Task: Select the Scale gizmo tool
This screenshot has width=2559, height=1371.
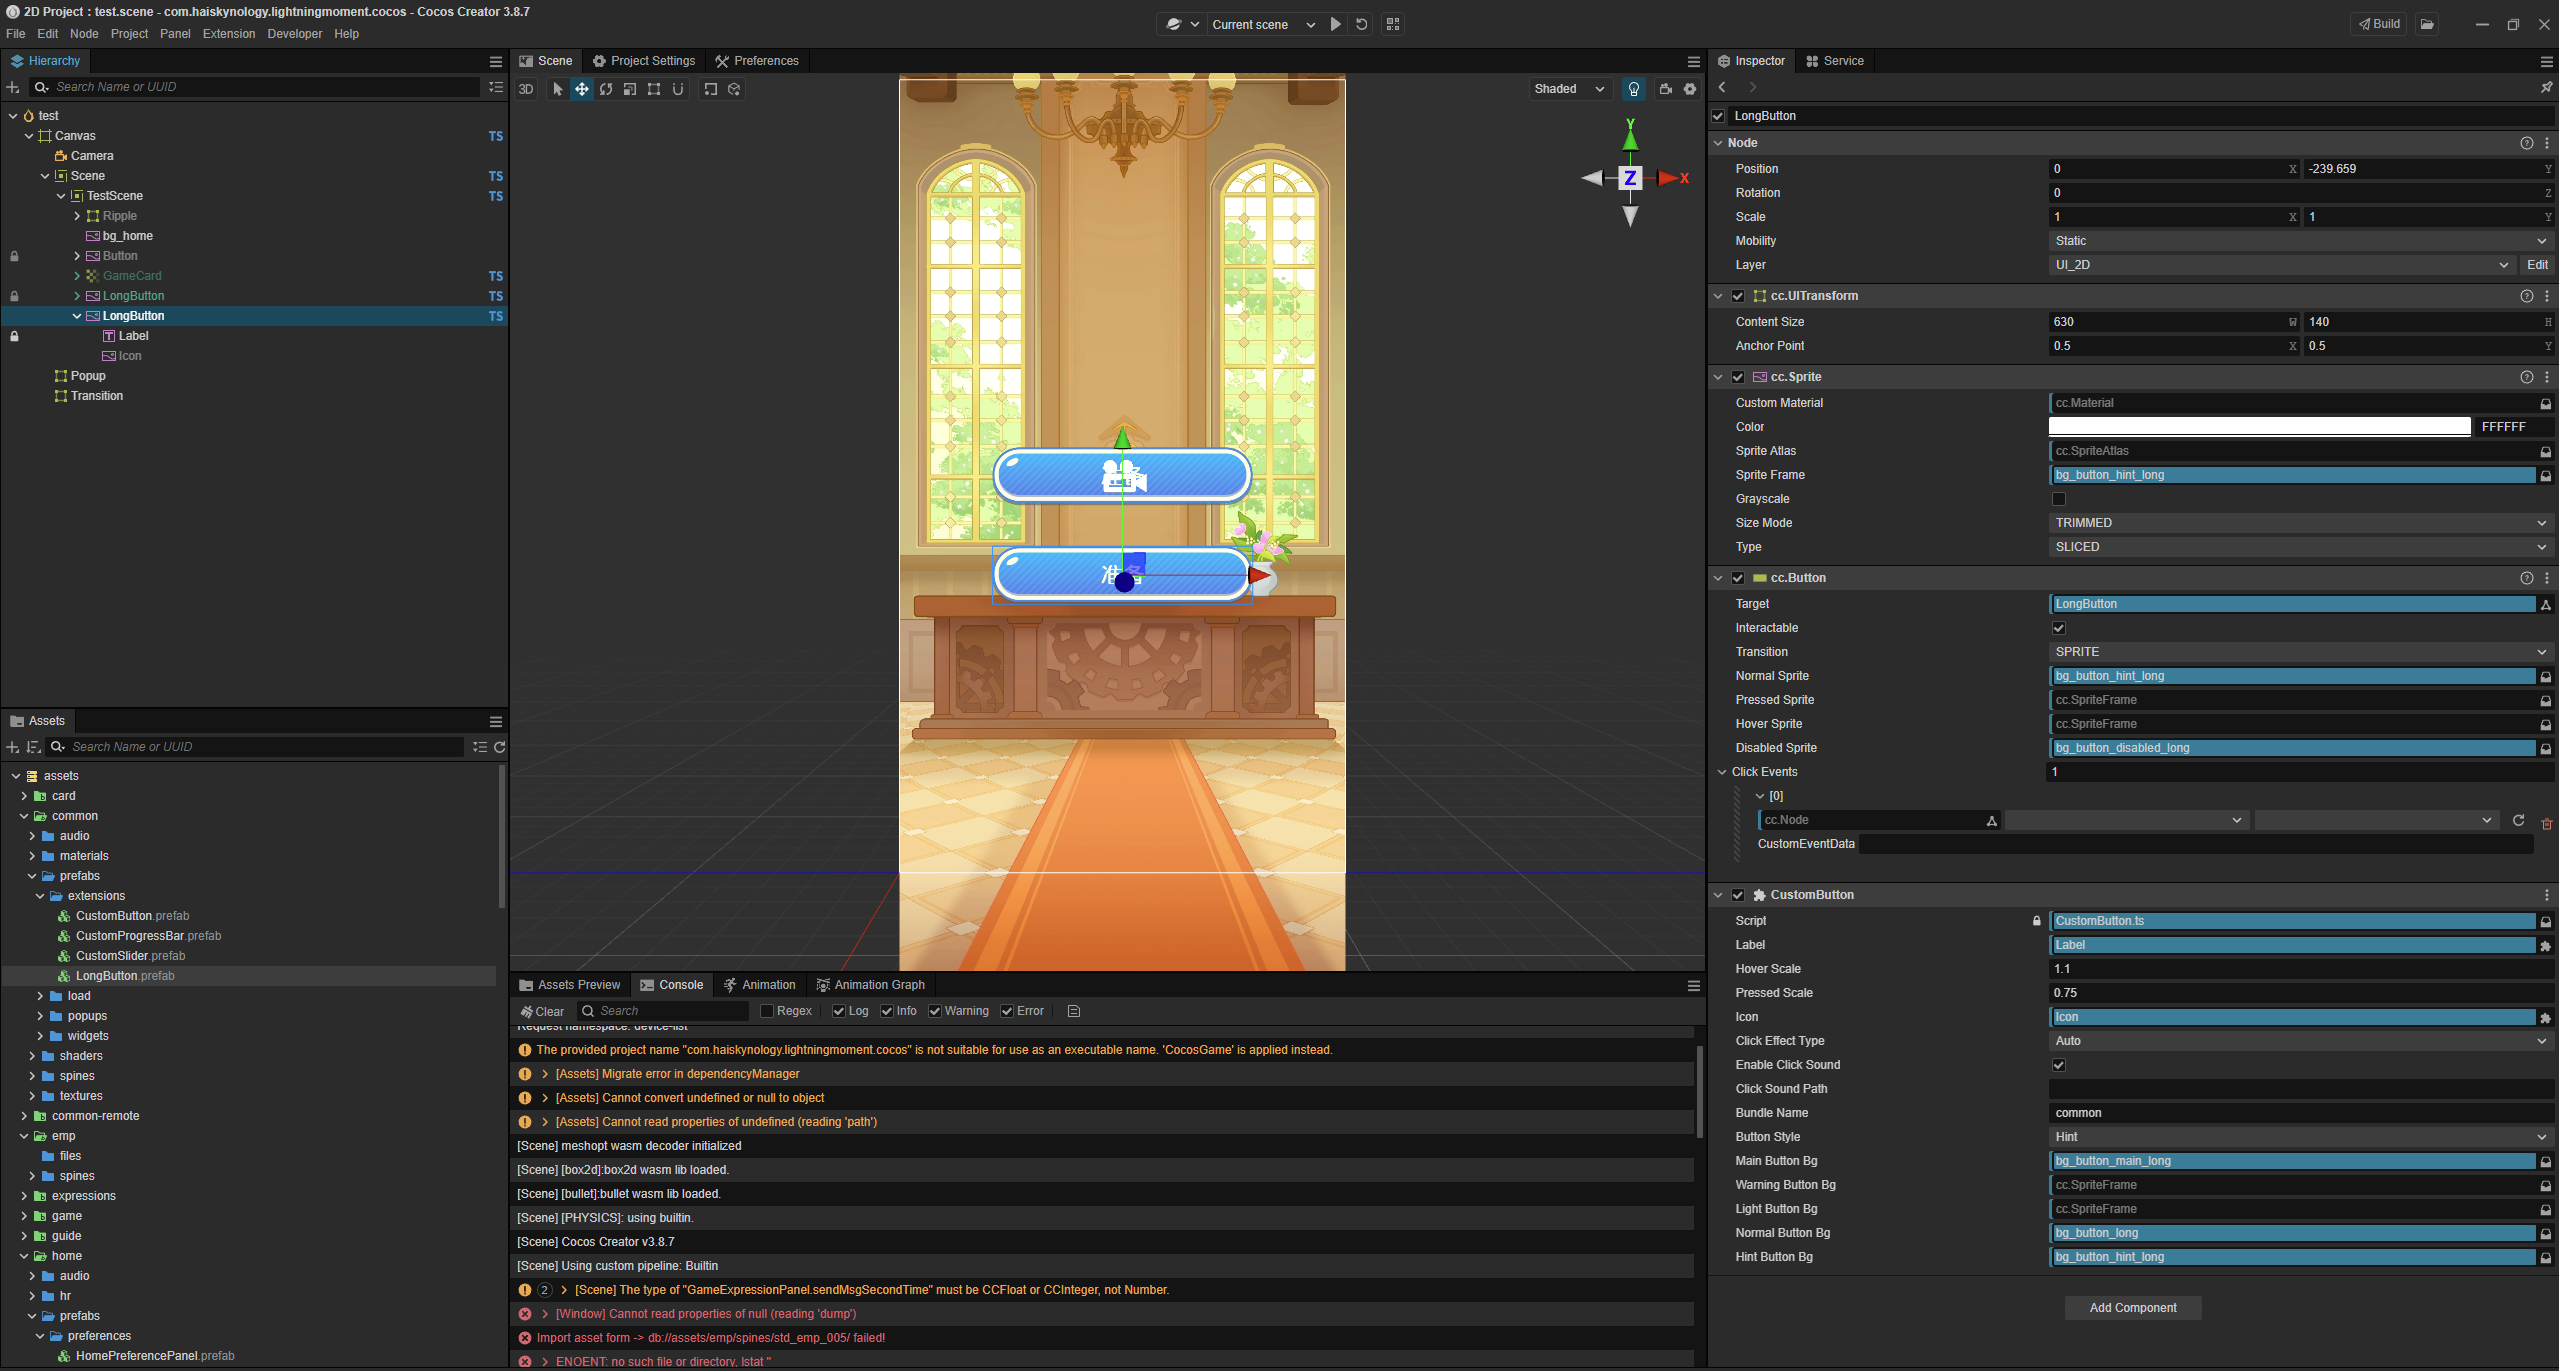Action: 630,89
